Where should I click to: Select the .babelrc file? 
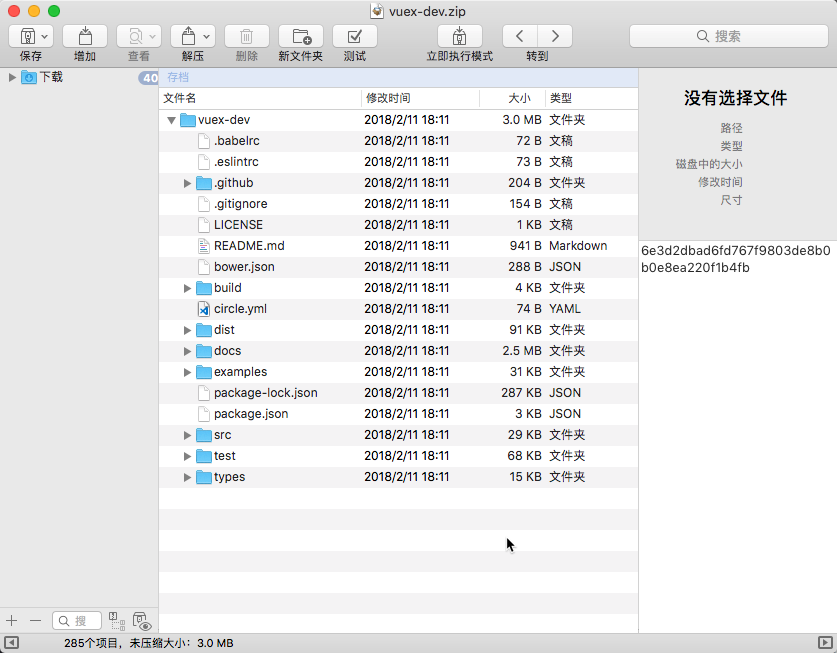click(398, 141)
